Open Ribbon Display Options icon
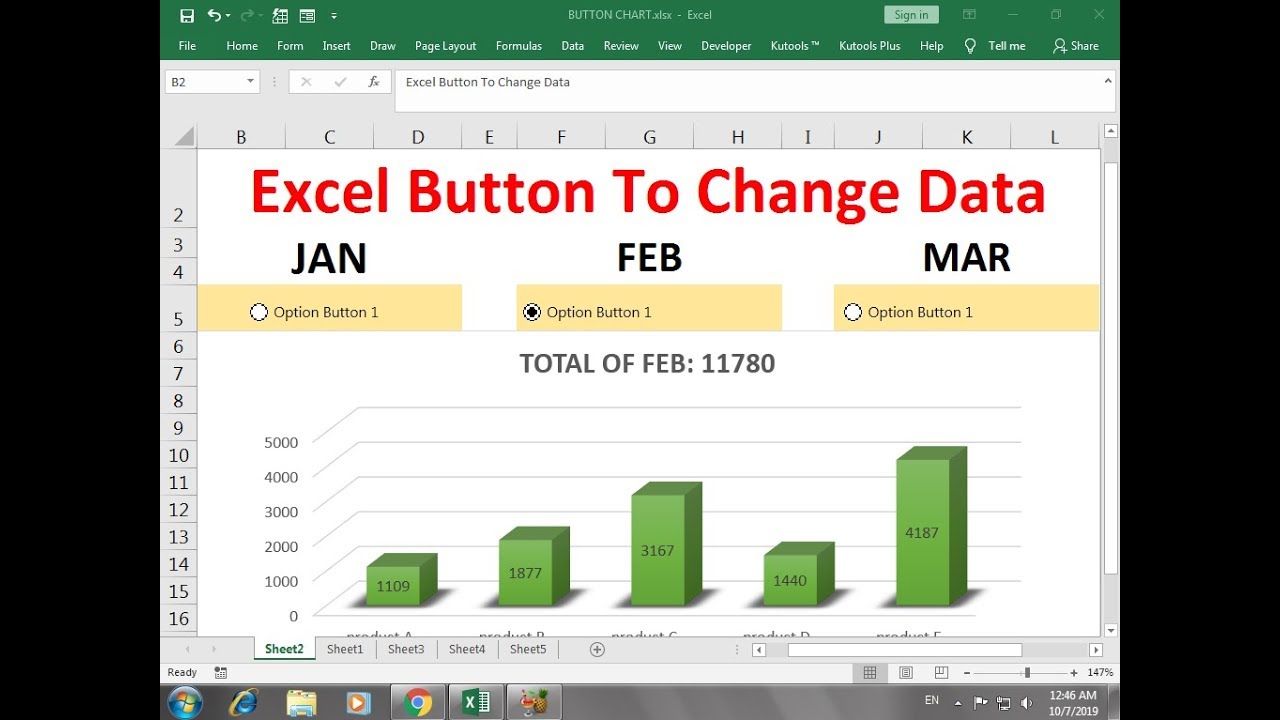The image size is (1280, 720). 969,15
